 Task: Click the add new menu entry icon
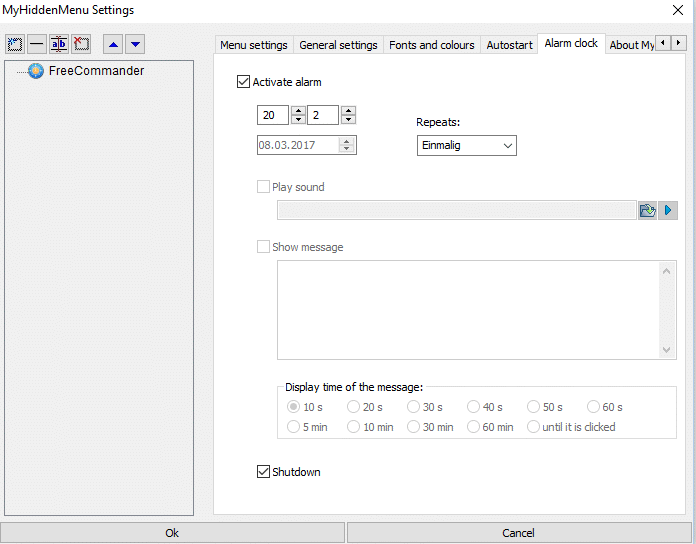[x=15, y=44]
